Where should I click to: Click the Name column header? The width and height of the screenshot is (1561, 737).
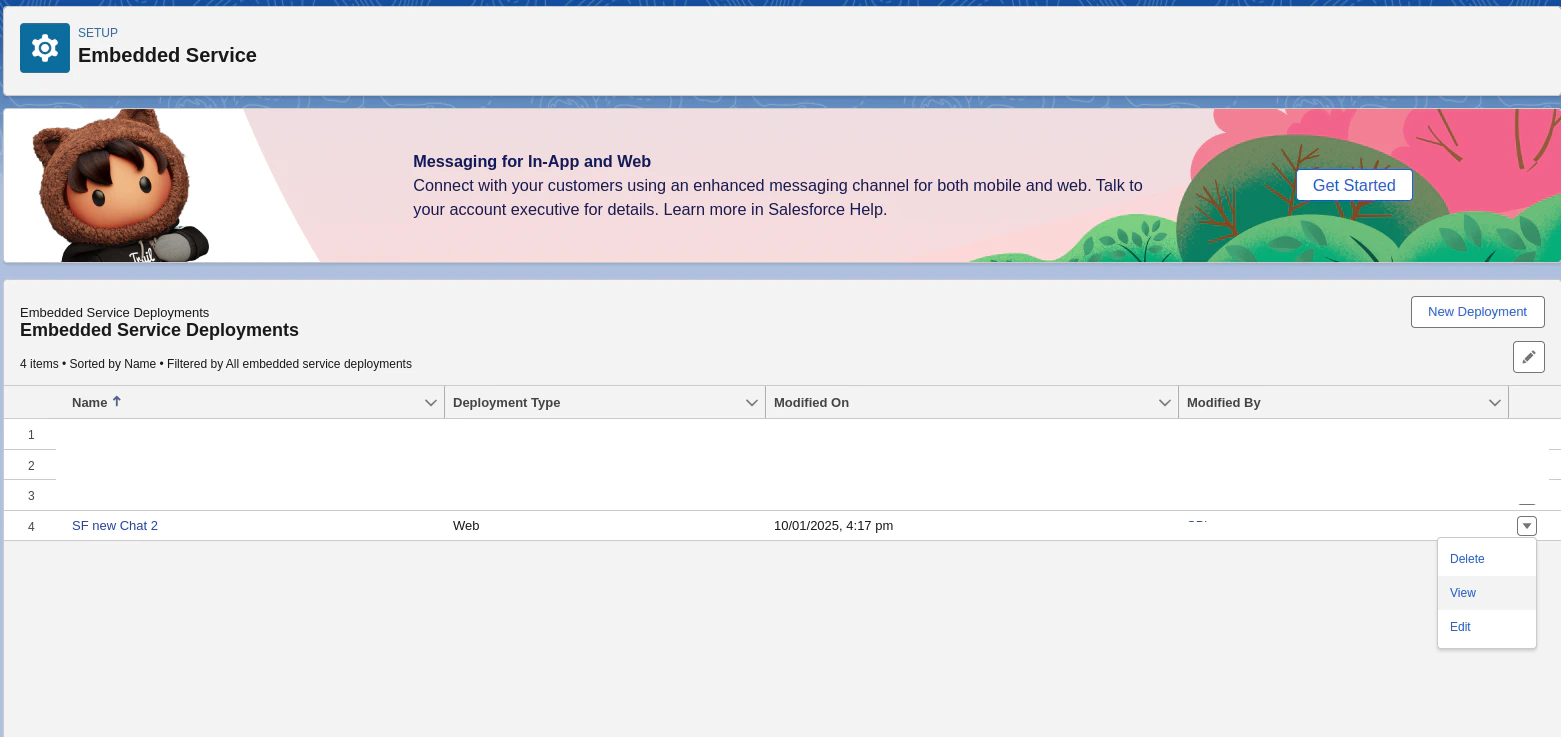90,402
